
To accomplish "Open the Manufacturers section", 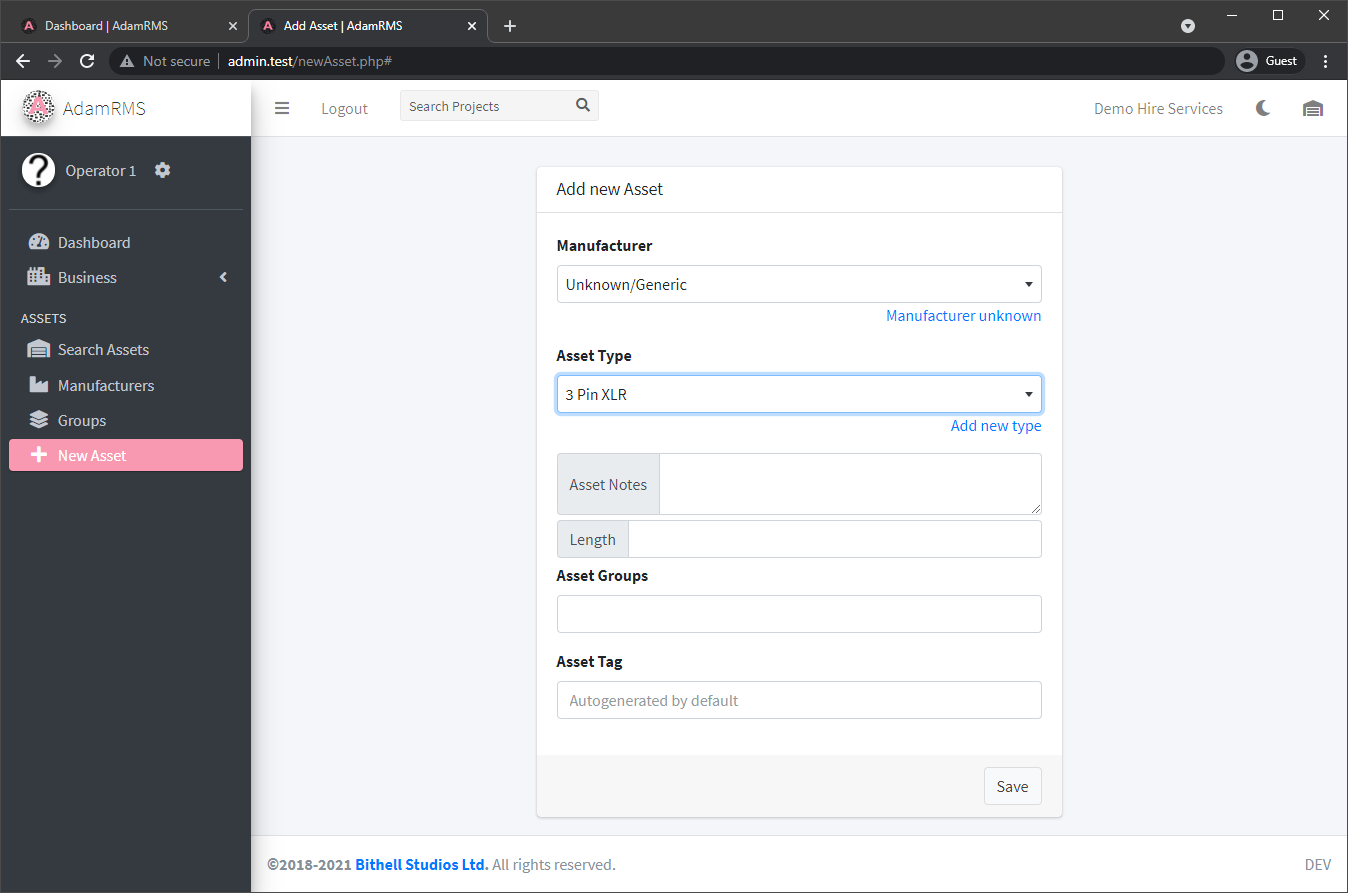I will (105, 384).
